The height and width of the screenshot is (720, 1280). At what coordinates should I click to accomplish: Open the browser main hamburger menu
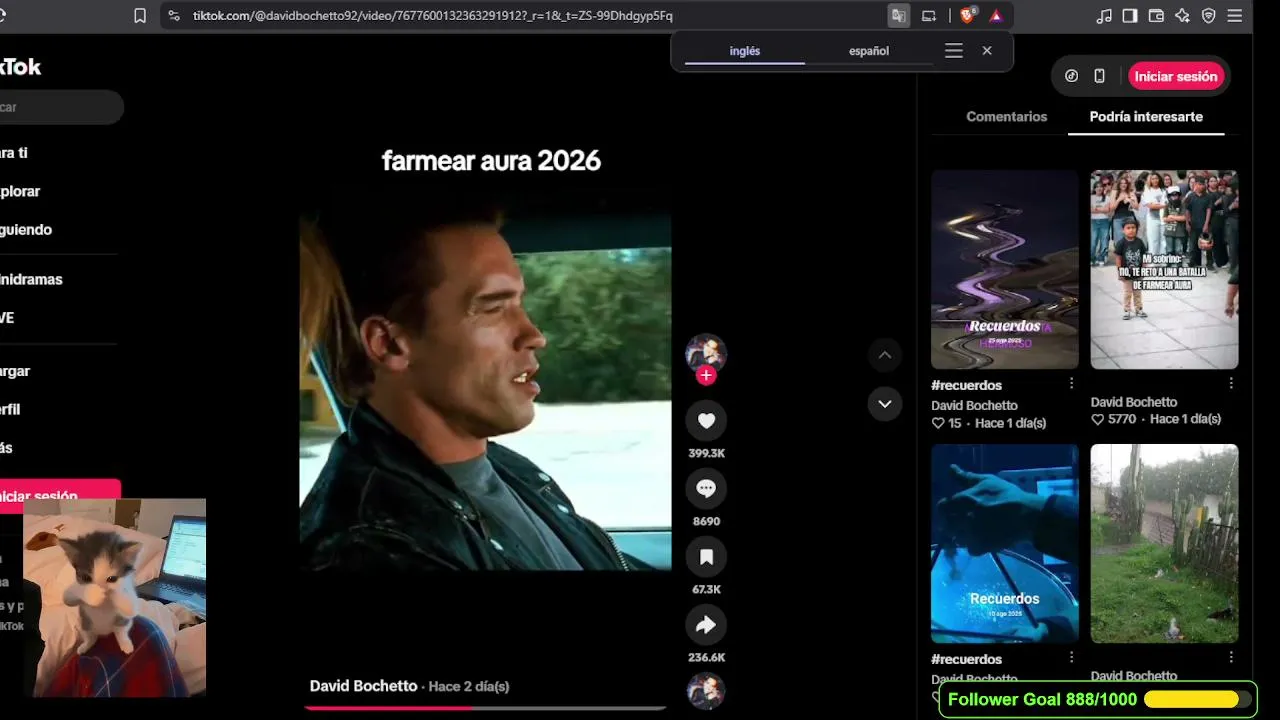point(1235,16)
